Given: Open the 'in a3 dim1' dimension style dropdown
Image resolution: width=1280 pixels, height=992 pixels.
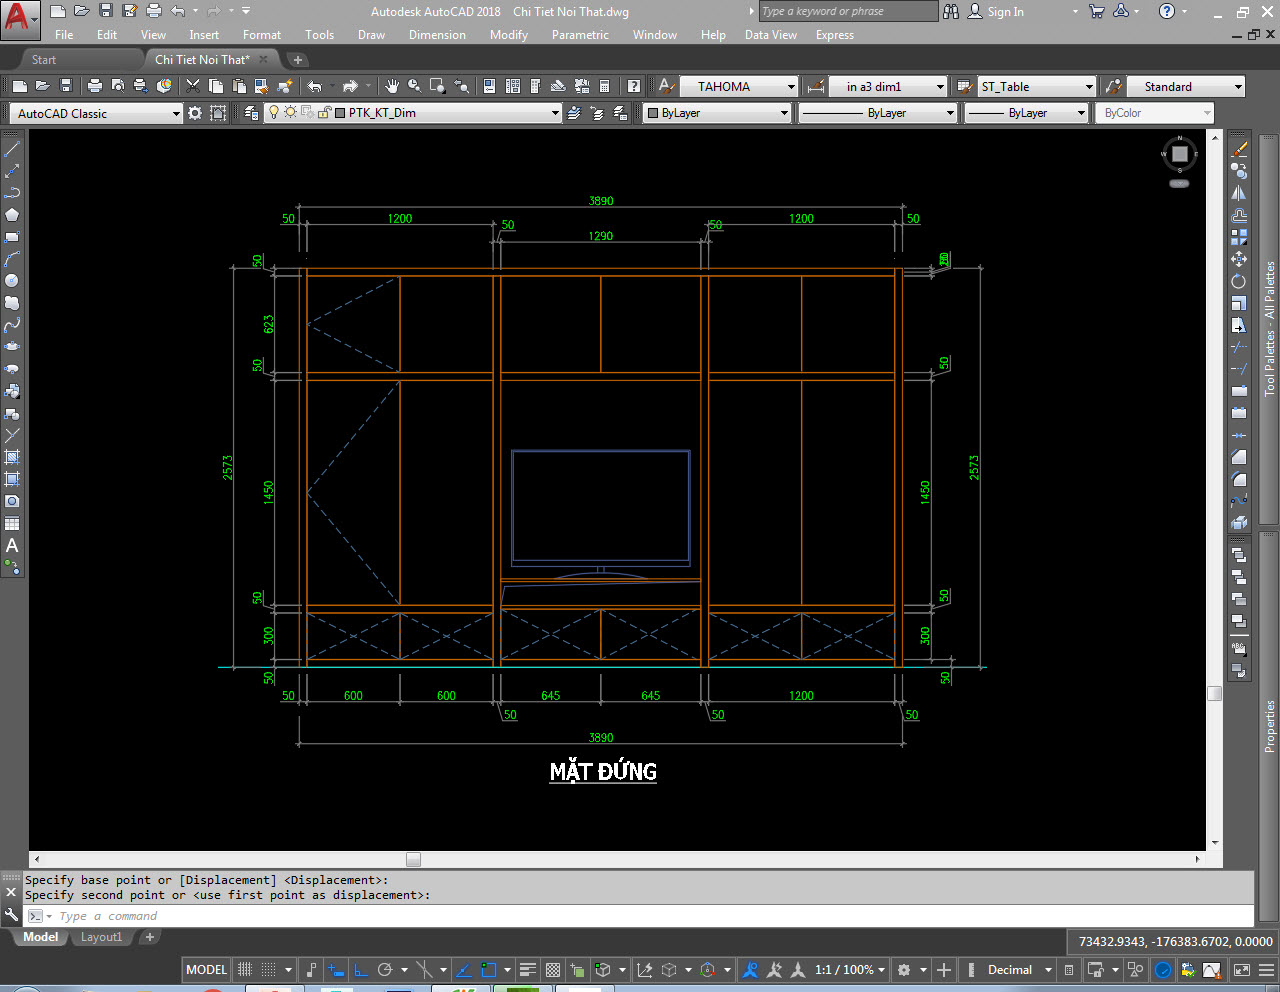Looking at the screenshot, I should point(888,86).
